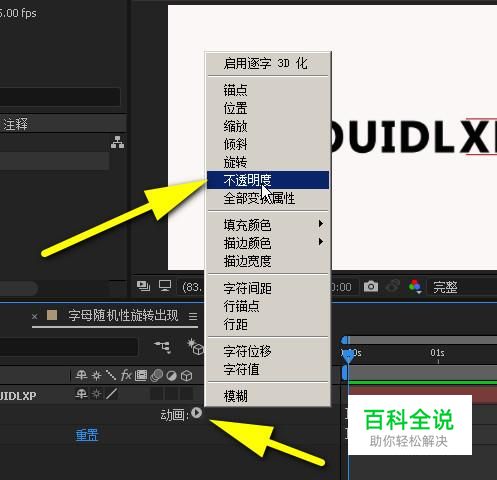Toggle adjustment layer box on UIDLXP layer
This screenshot has width=497, height=480.
[x=172, y=394]
